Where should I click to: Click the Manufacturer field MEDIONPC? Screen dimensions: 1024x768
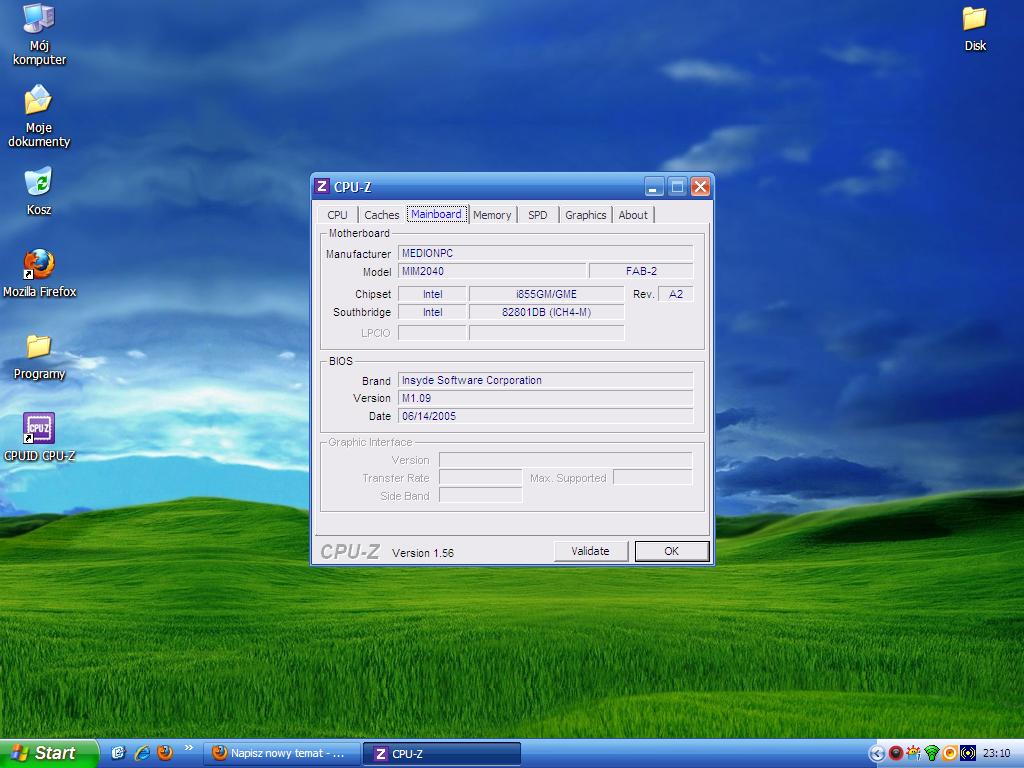click(x=545, y=253)
